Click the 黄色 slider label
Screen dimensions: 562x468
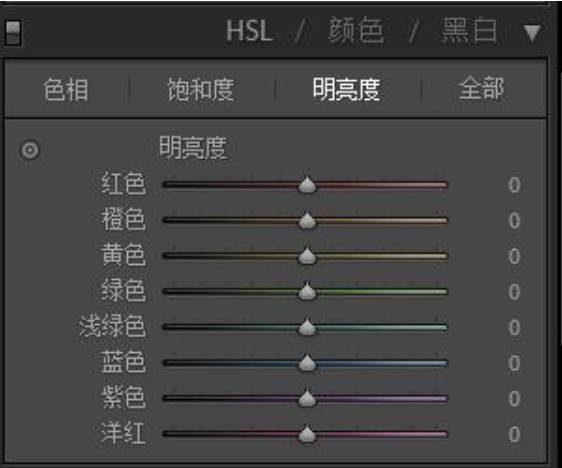tap(124, 254)
